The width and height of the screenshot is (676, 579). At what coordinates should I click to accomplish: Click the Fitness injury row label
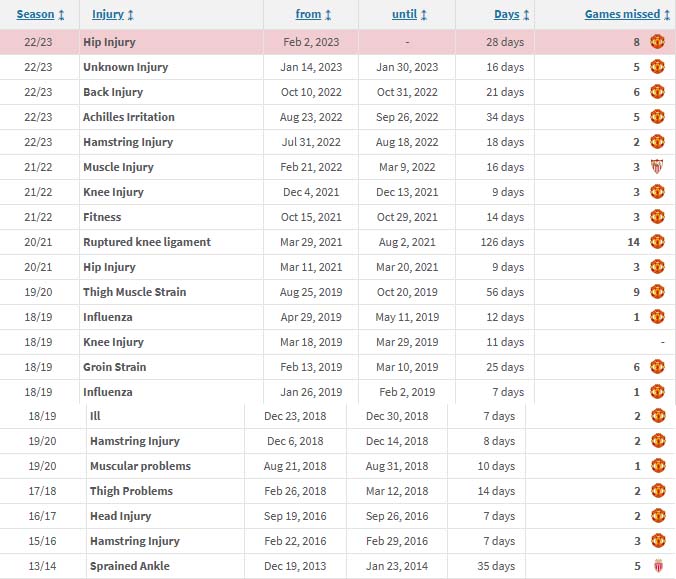tap(102, 217)
